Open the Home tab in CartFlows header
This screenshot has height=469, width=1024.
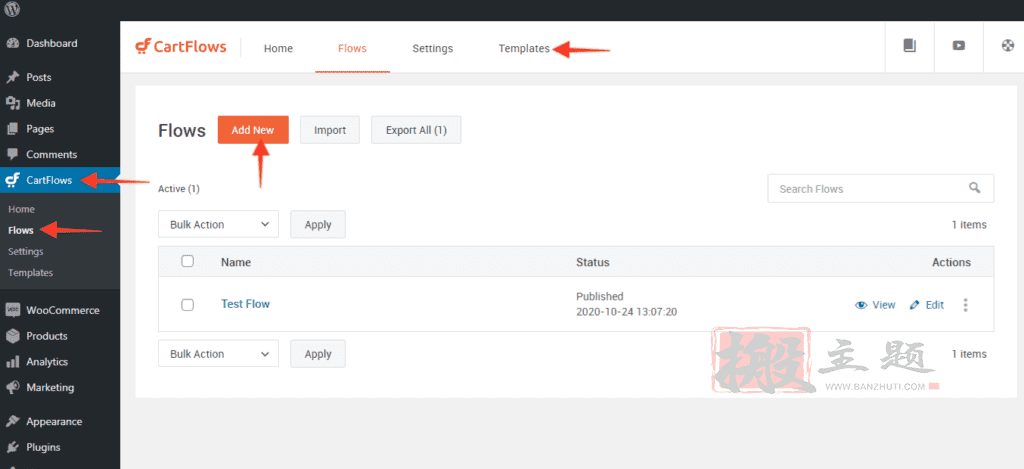click(278, 48)
